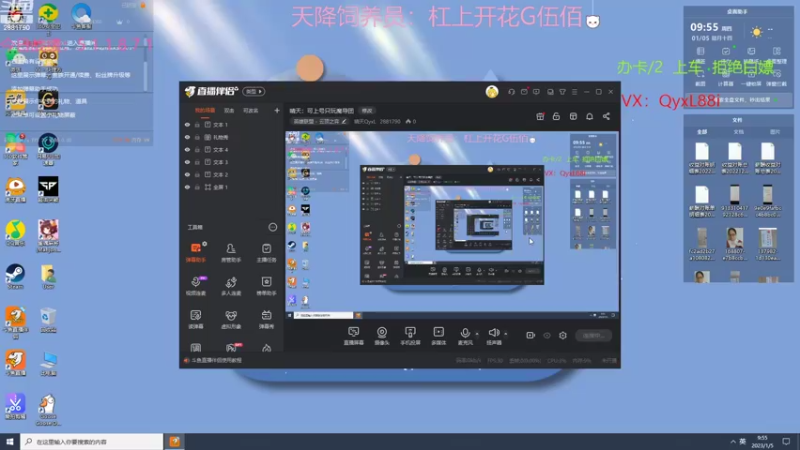
Task: Open the Windows Start menu
Action: (x=10, y=441)
